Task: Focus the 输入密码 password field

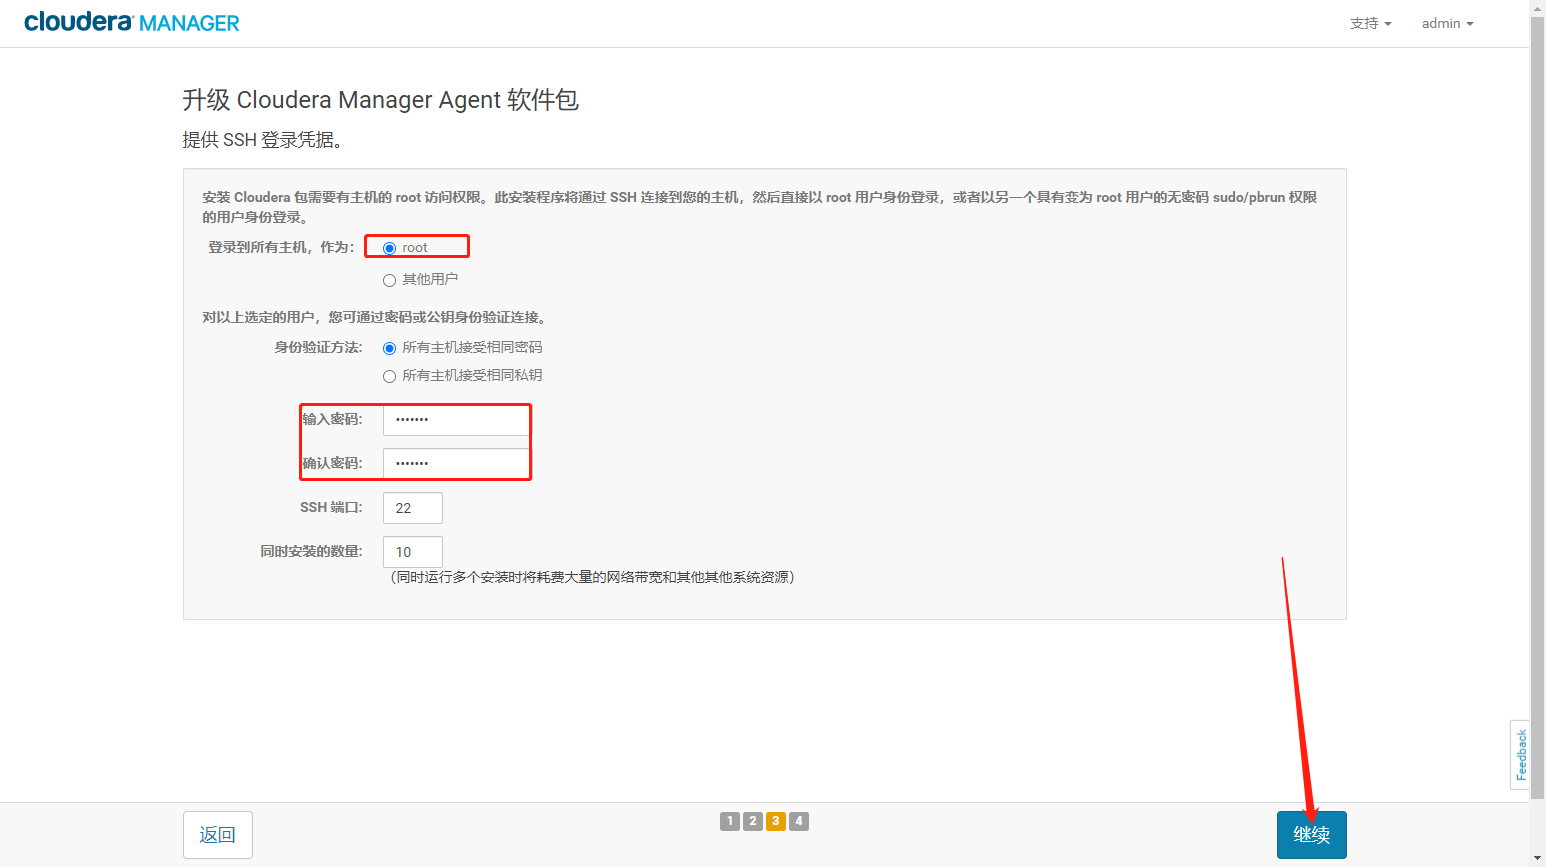Action: pyautogui.click(x=456, y=420)
